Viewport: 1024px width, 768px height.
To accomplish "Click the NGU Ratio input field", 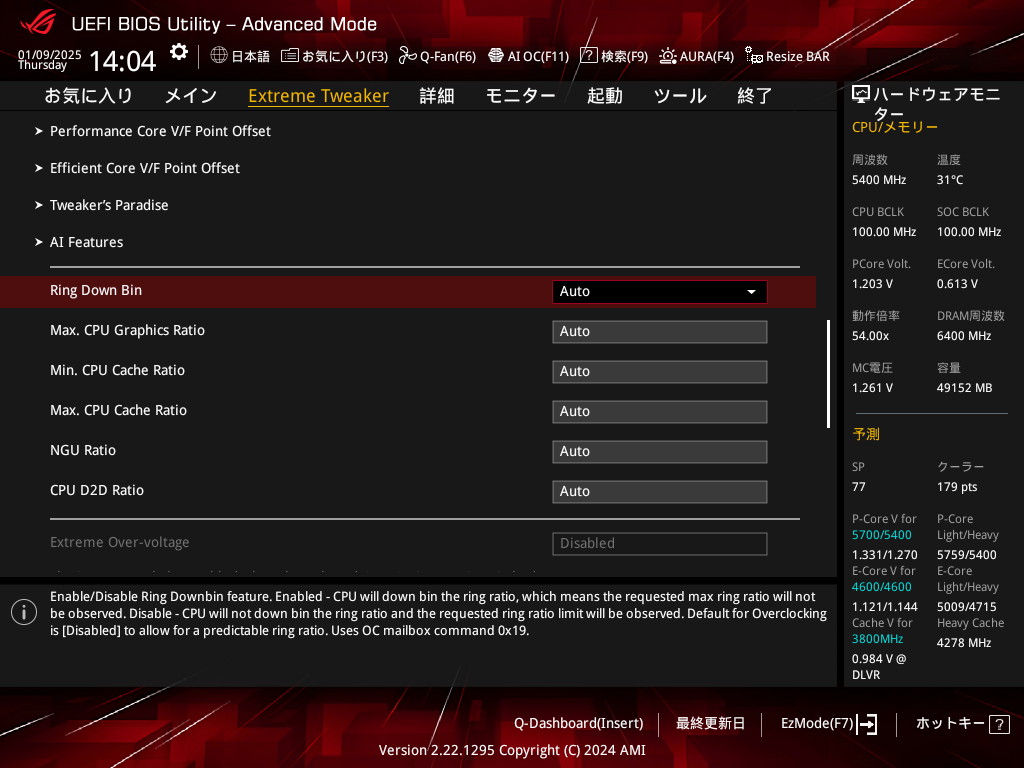I will coord(659,452).
